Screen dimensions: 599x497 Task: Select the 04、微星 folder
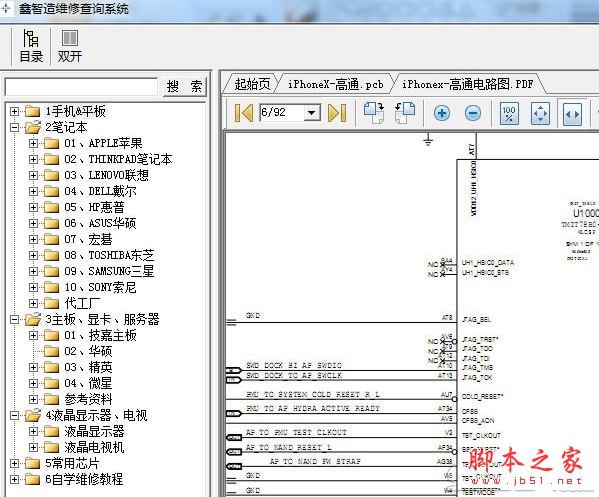point(88,383)
